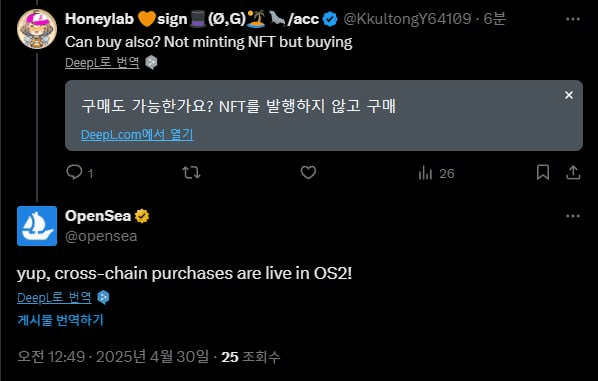Reply to Honeylab's tweet via comment icon
This screenshot has width=598, height=381.
[74, 173]
